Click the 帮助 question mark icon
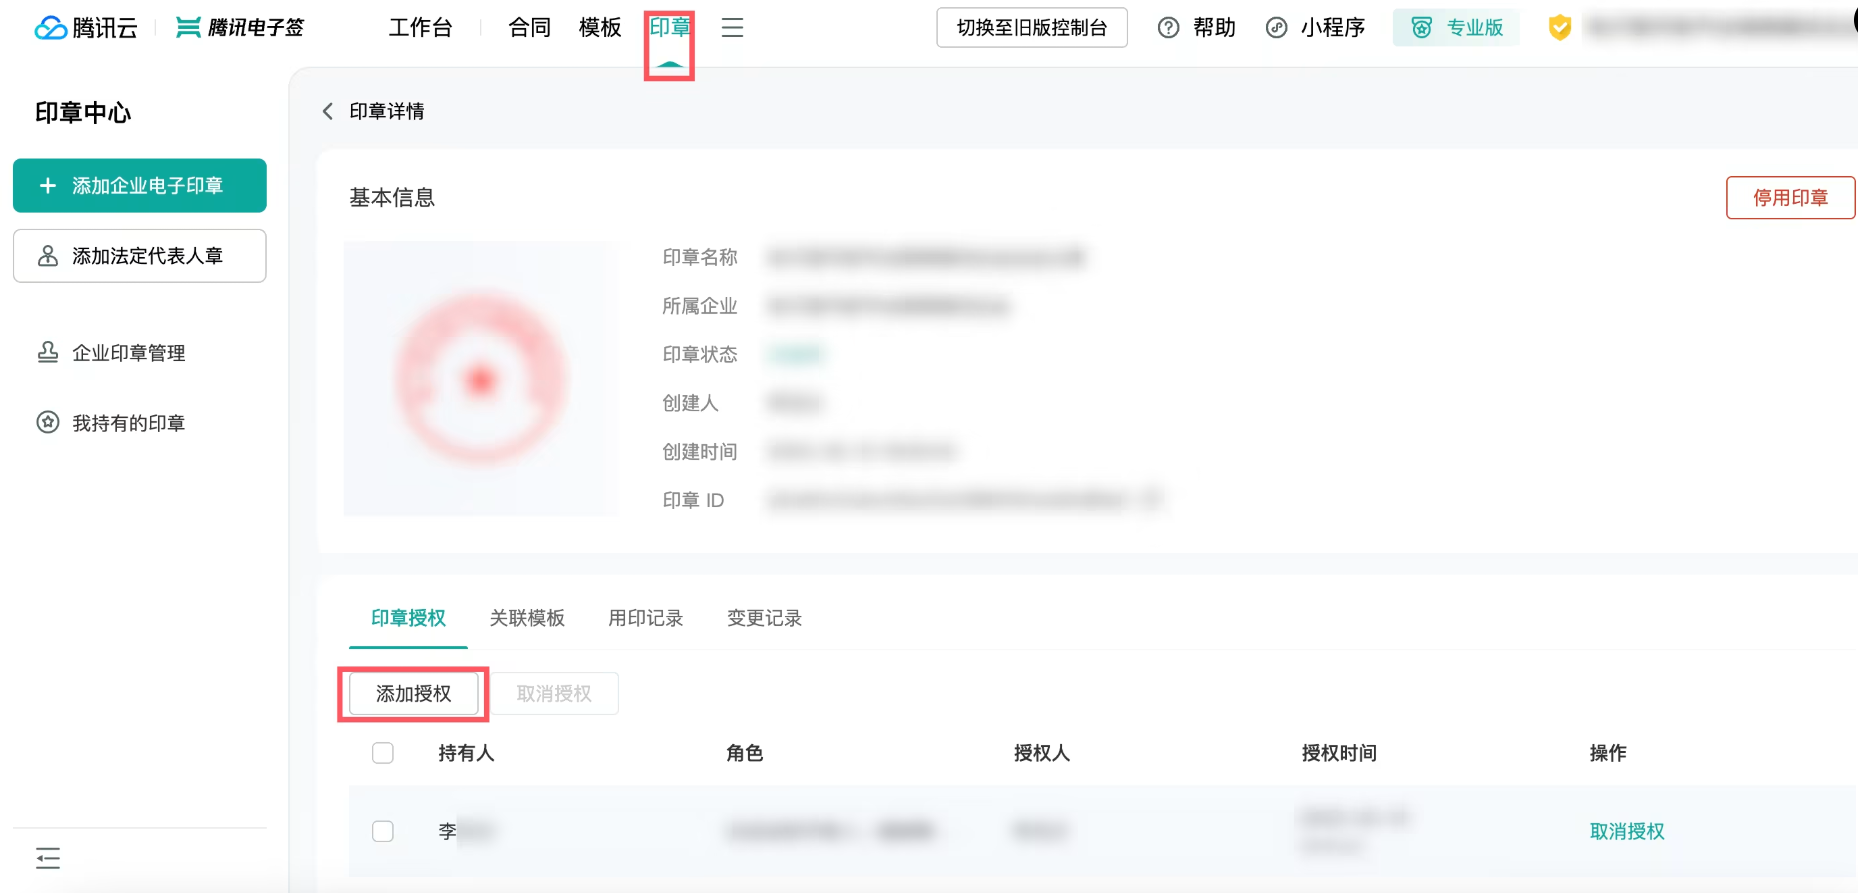The height and width of the screenshot is (893, 1858). pos(1168,28)
